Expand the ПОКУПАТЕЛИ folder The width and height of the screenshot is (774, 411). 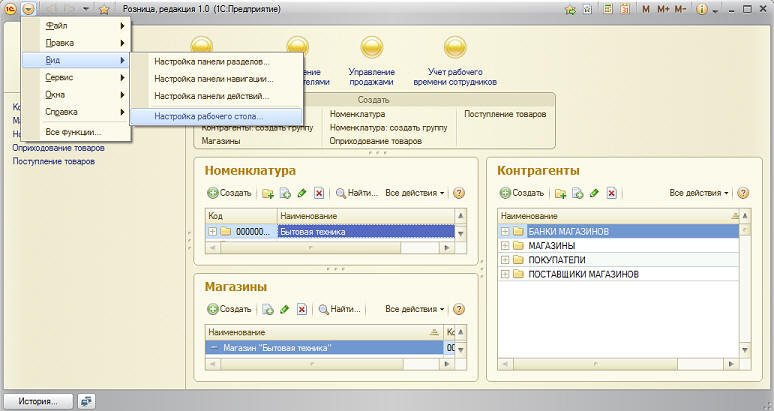505,260
